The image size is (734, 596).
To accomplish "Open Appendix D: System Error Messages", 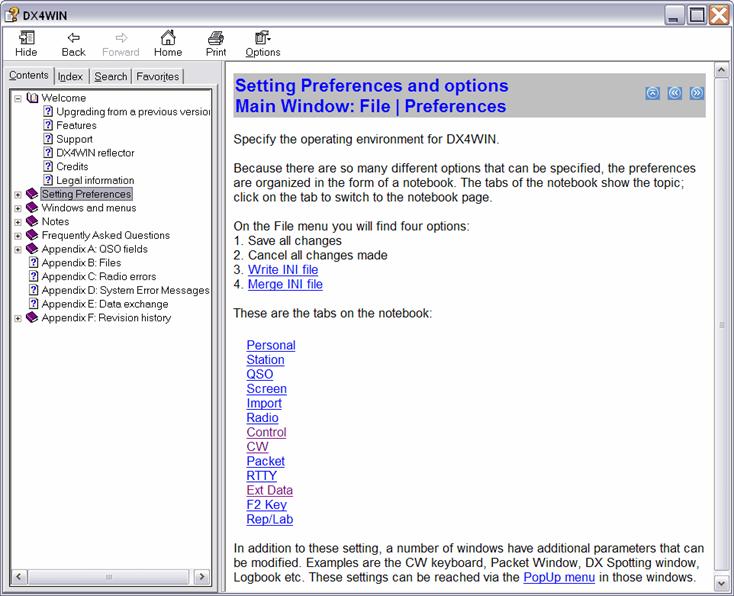I will [125, 290].
